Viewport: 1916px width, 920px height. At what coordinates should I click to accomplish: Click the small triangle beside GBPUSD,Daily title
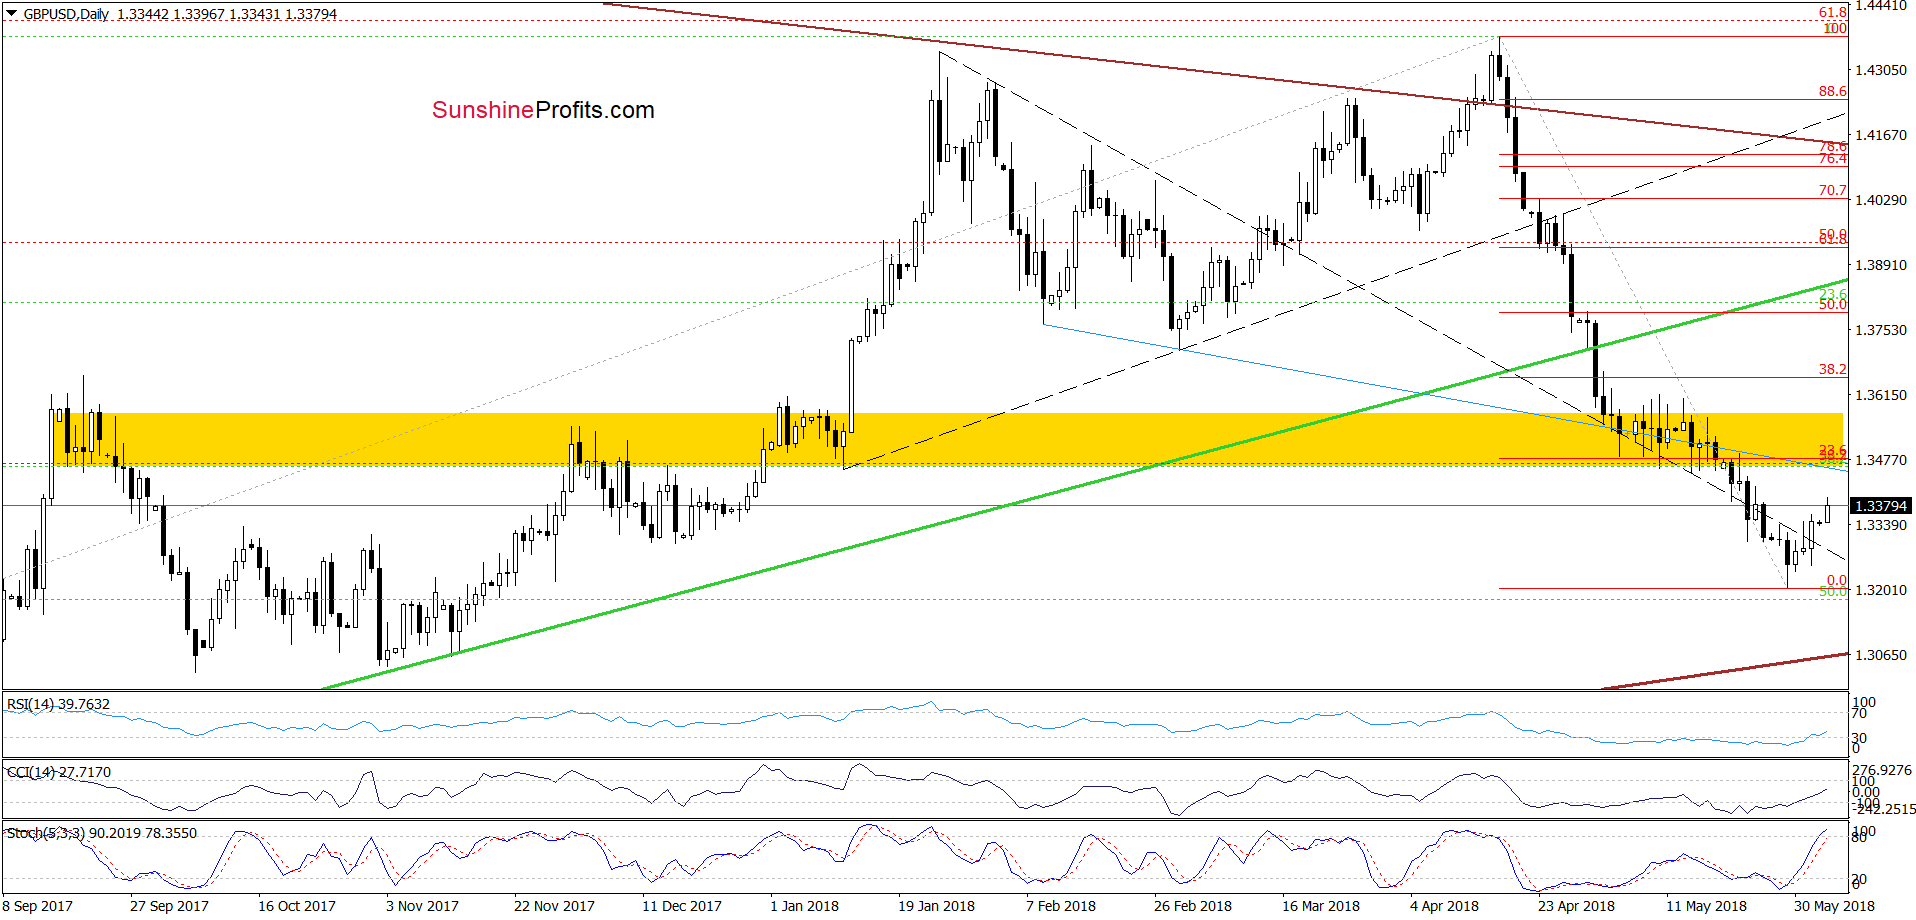click(x=12, y=14)
